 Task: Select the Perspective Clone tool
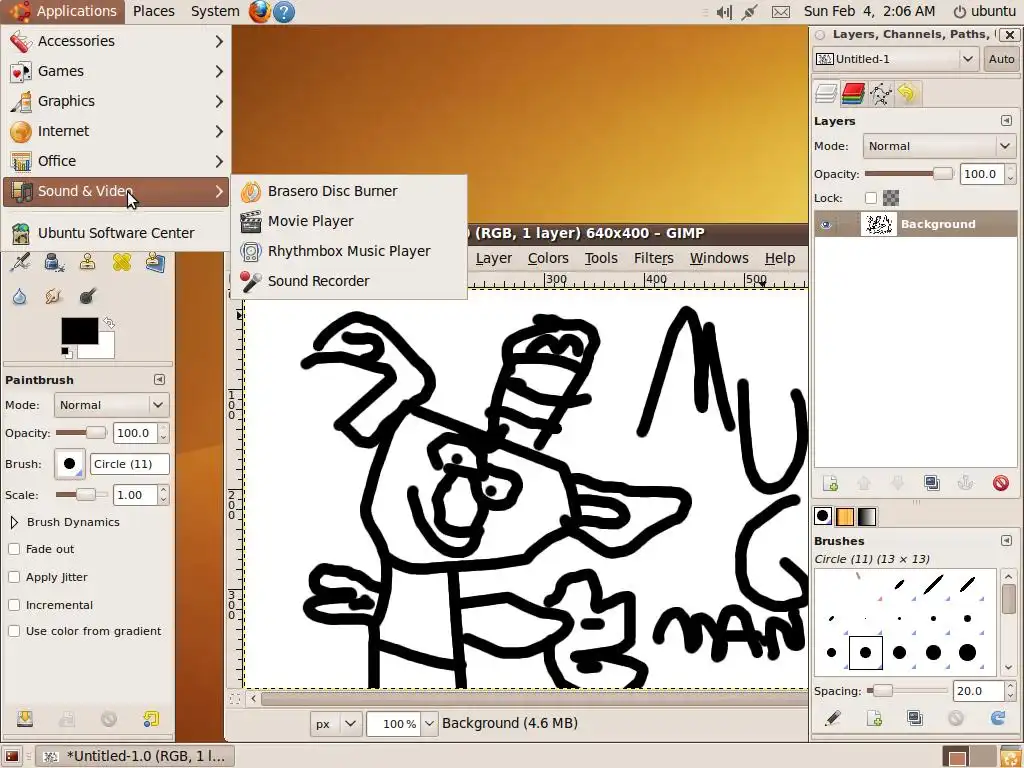click(155, 263)
